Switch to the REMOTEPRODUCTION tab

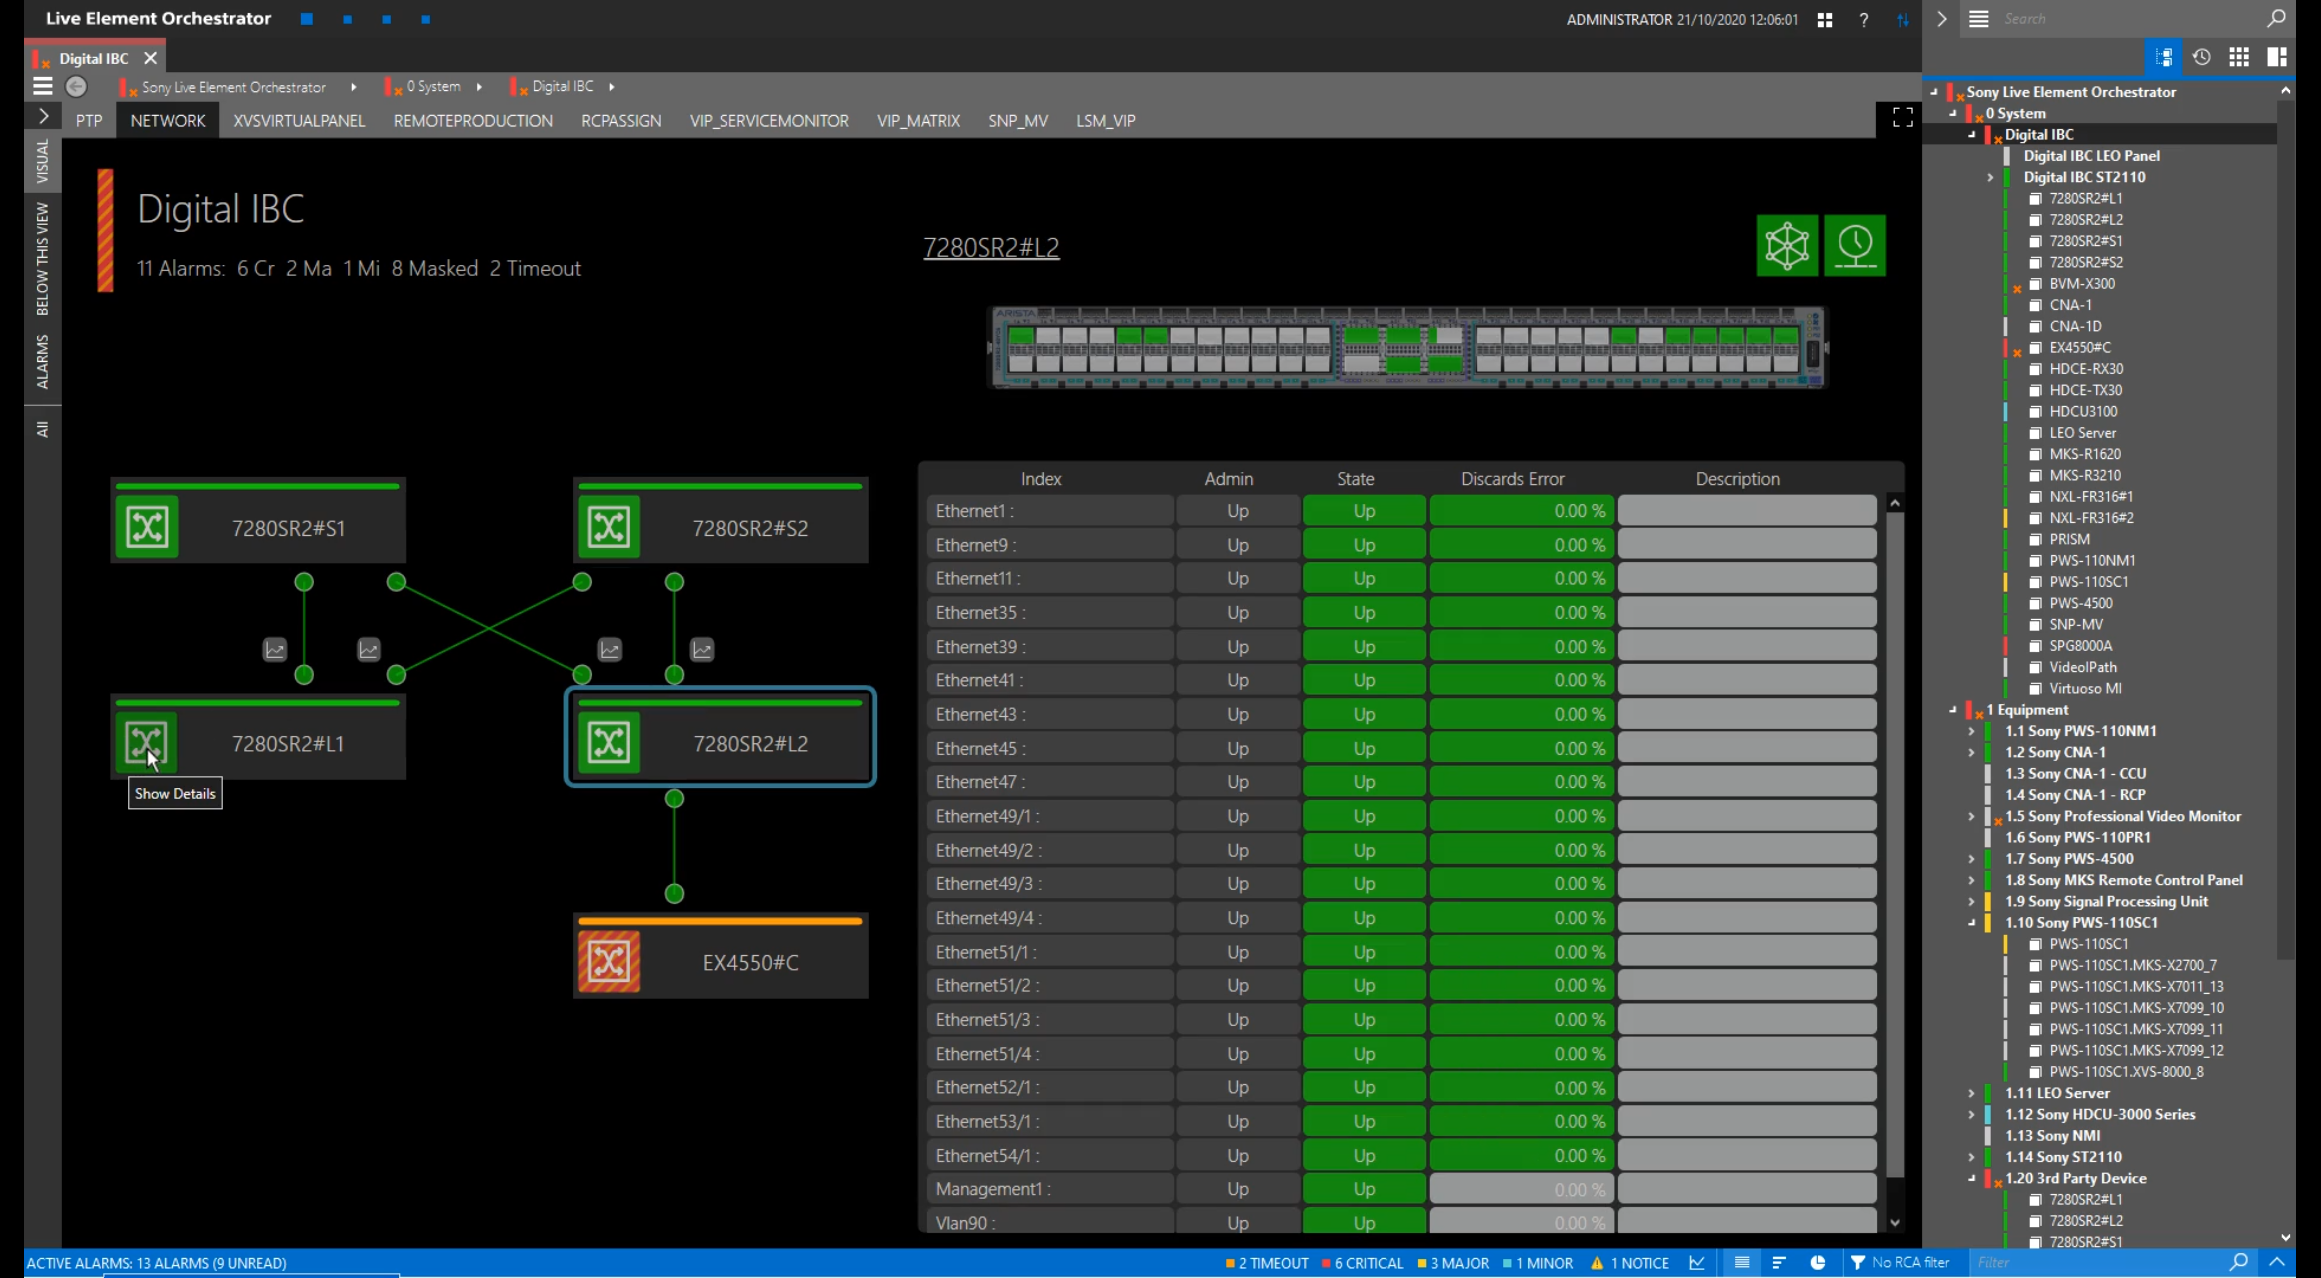point(473,120)
